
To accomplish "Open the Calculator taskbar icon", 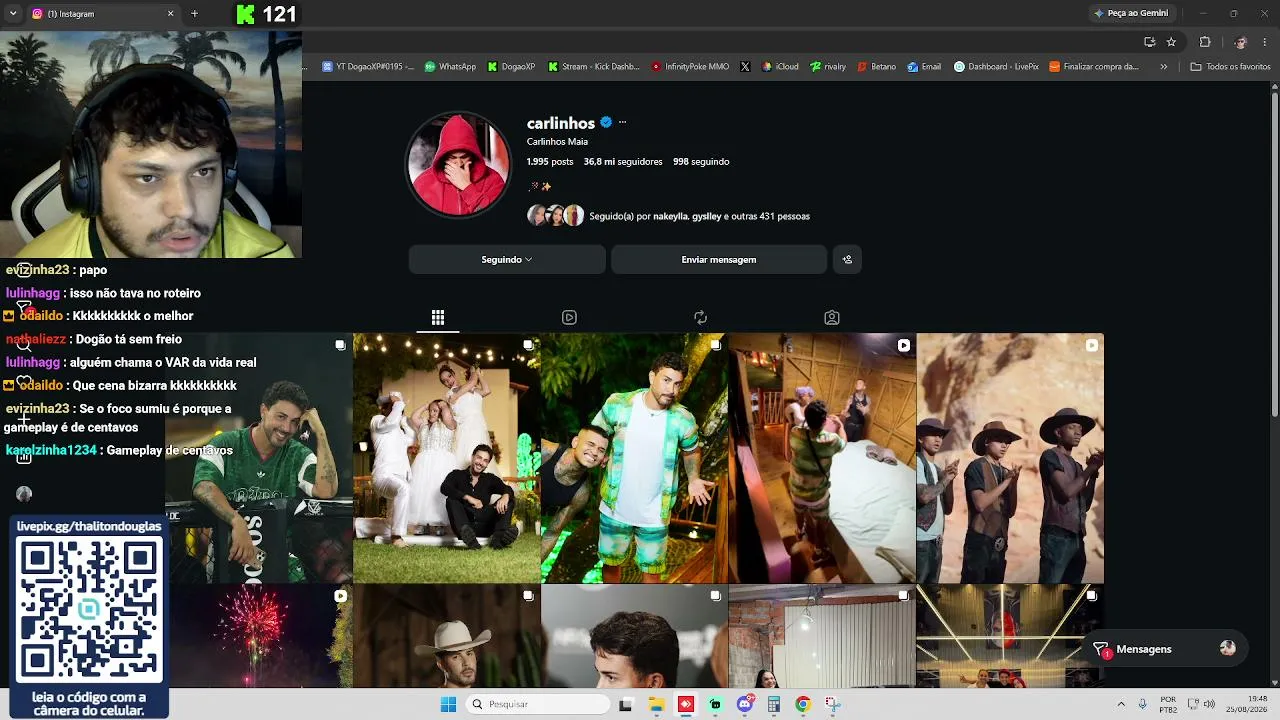I will tap(773, 704).
